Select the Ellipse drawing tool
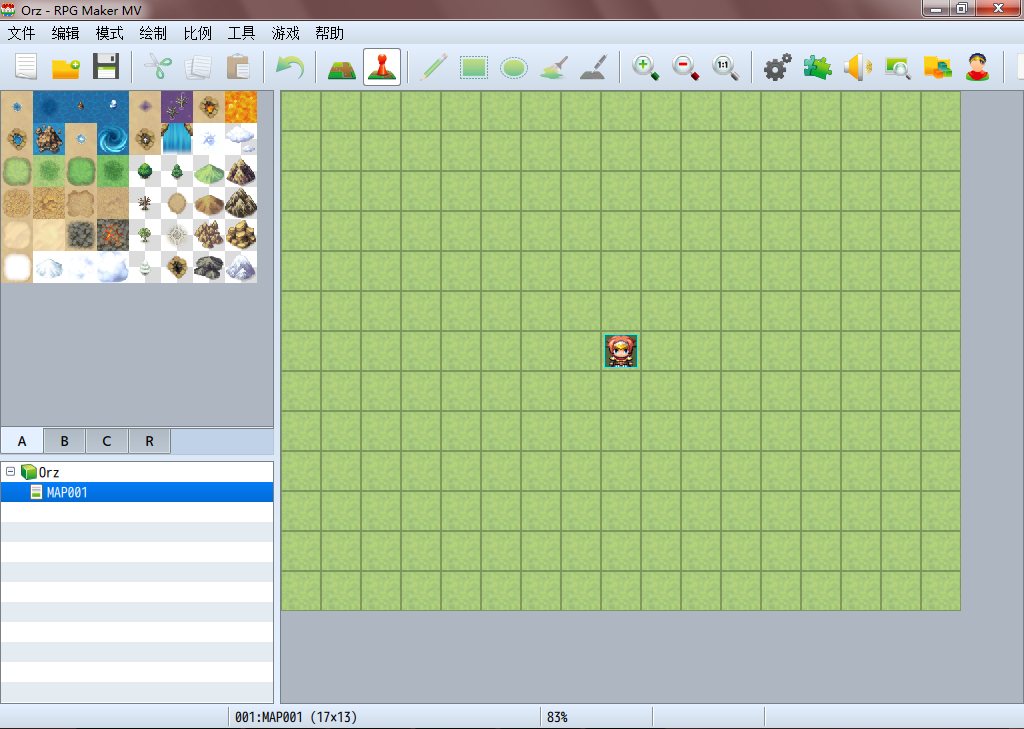The width and height of the screenshot is (1024, 729). [x=514, y=67]
